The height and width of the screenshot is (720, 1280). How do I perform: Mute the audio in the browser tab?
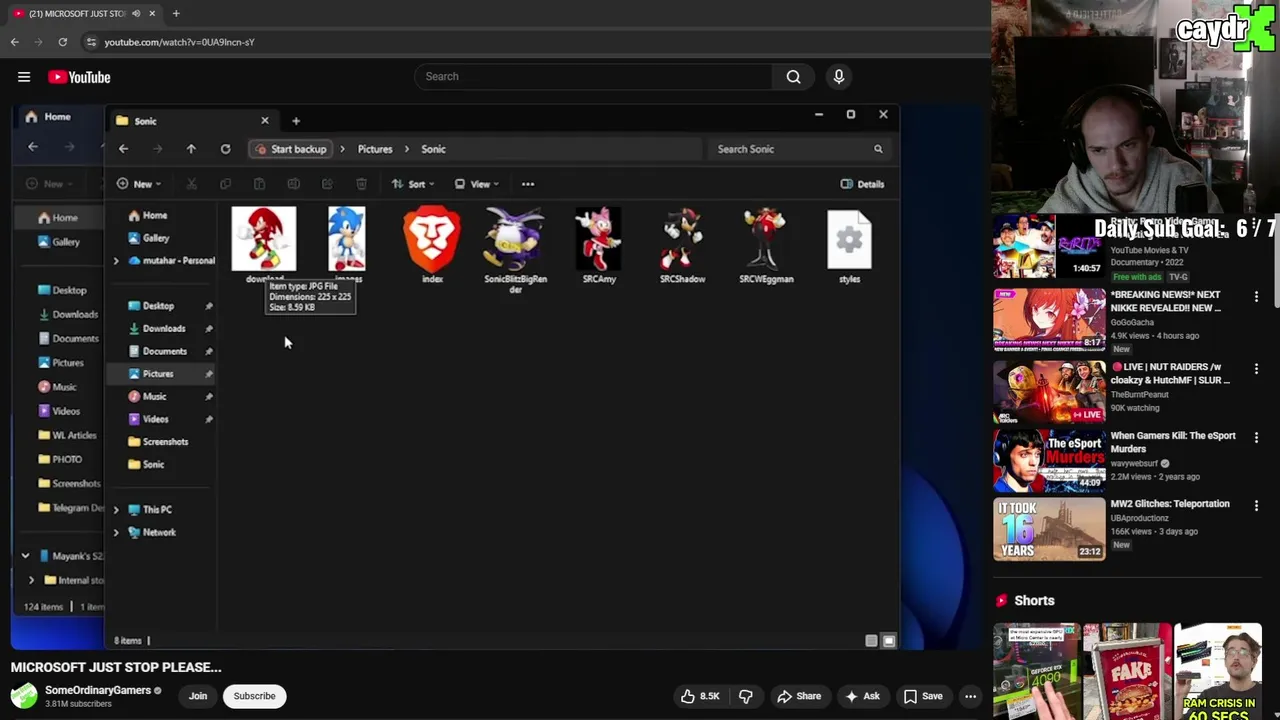click(136, 13)
